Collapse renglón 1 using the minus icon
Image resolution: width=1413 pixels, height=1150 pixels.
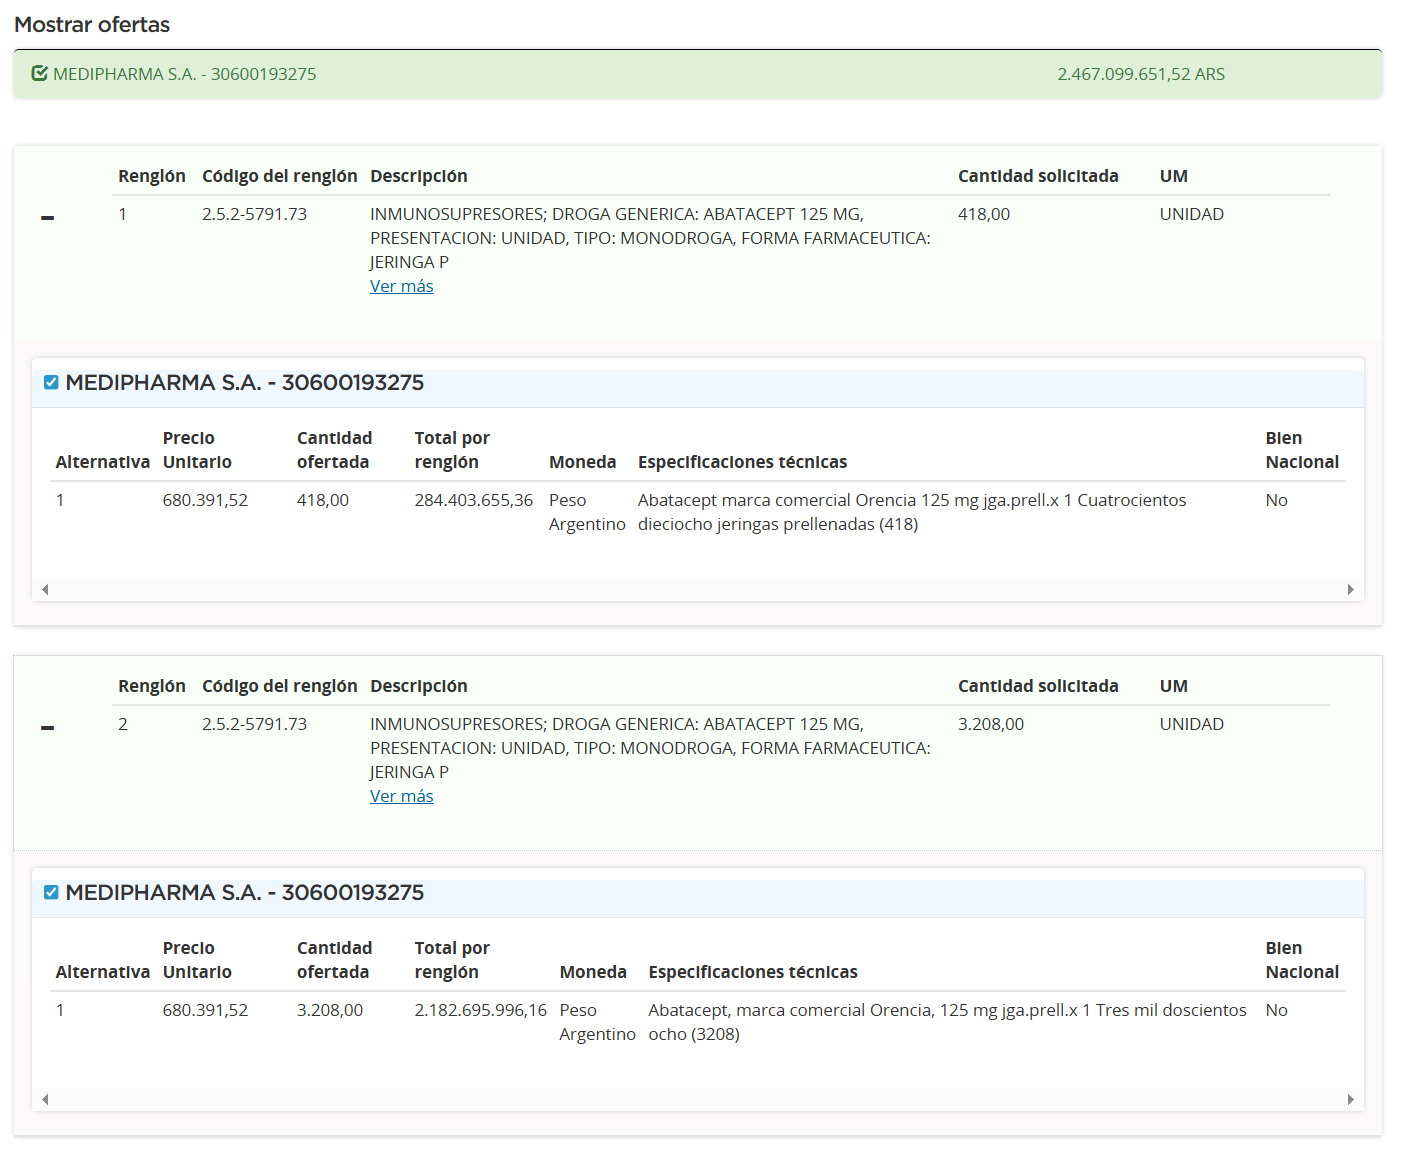pos(47,217)
